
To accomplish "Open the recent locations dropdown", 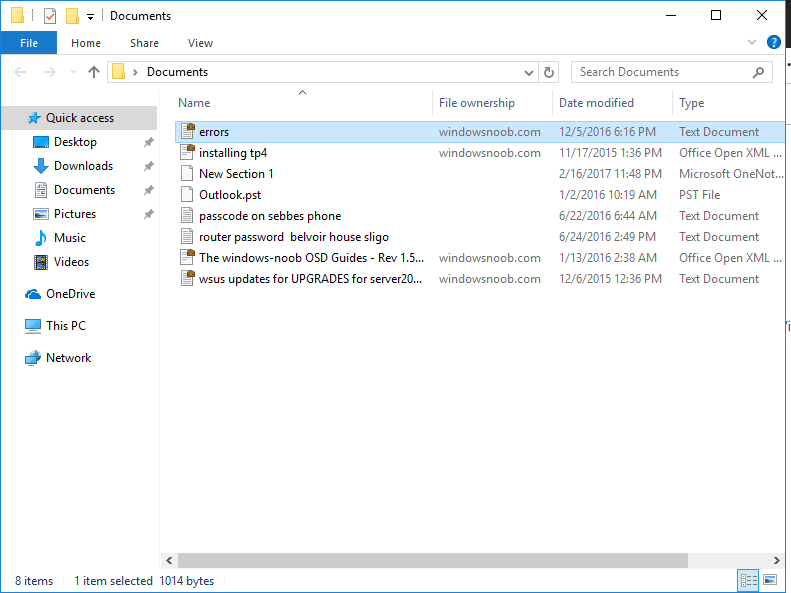I will pos(74,72).
